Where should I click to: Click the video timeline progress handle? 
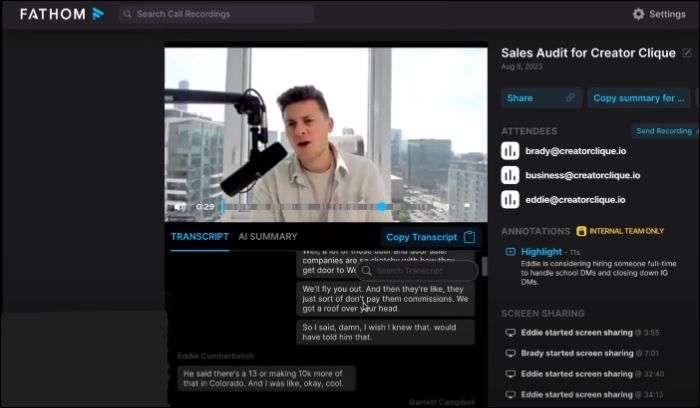point(381,207)
